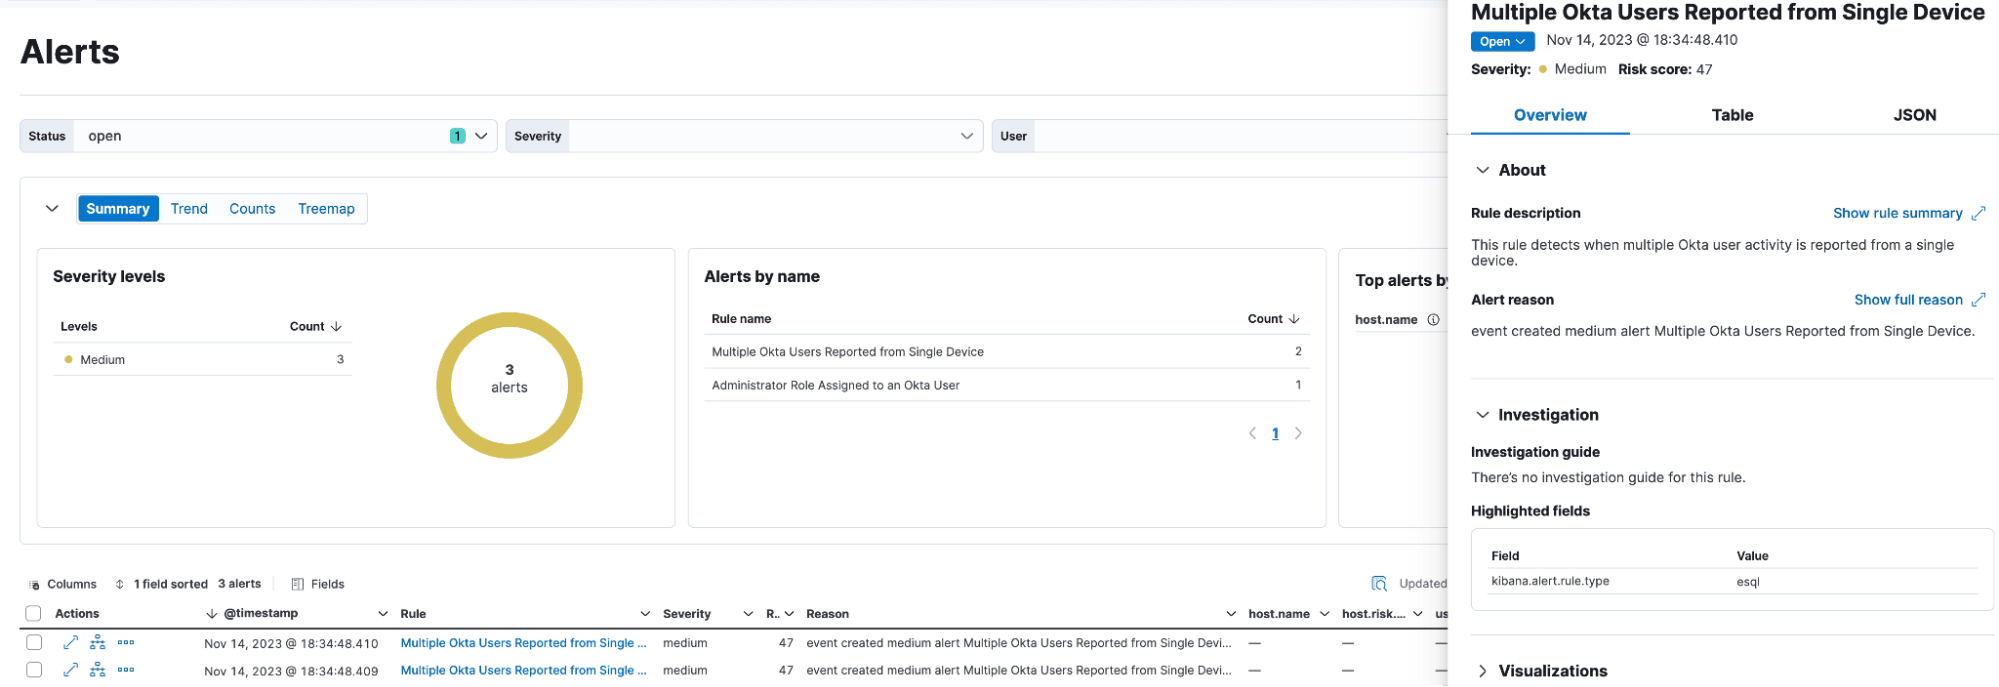Open more actions for the 18:34:48.409 alert
The width and height of the screenshot is (1999, 687).
(x=126, y=670)
